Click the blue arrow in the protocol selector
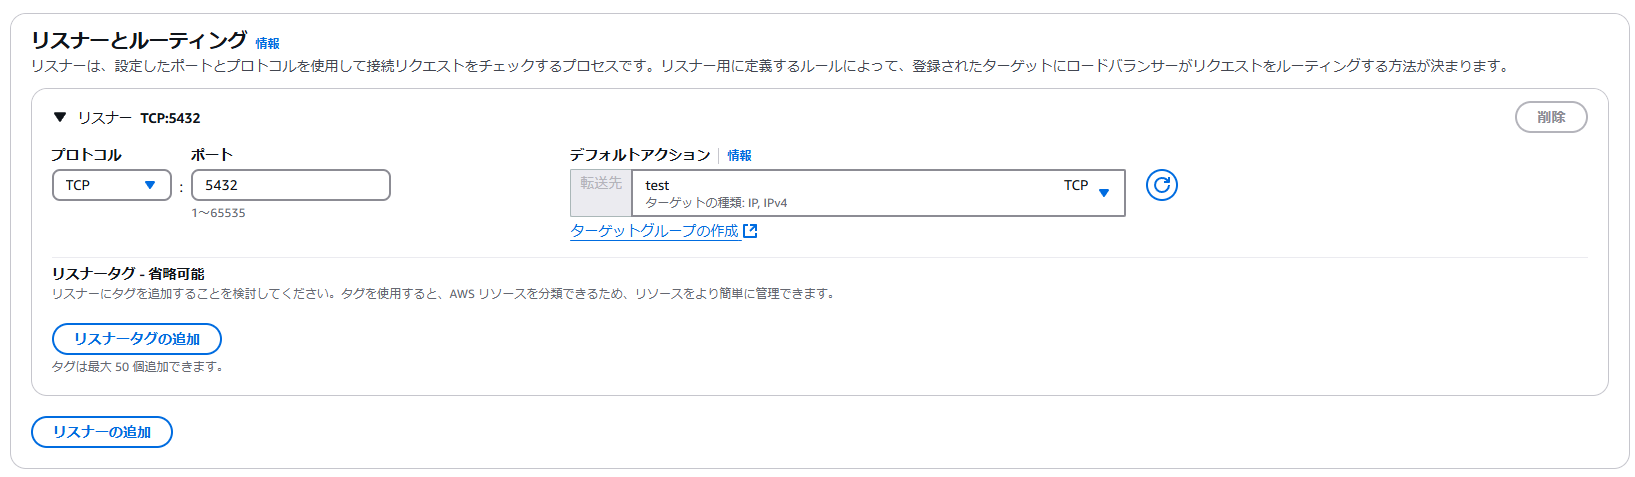Screen dimensions: 1635x477 (x=150, y=185)
